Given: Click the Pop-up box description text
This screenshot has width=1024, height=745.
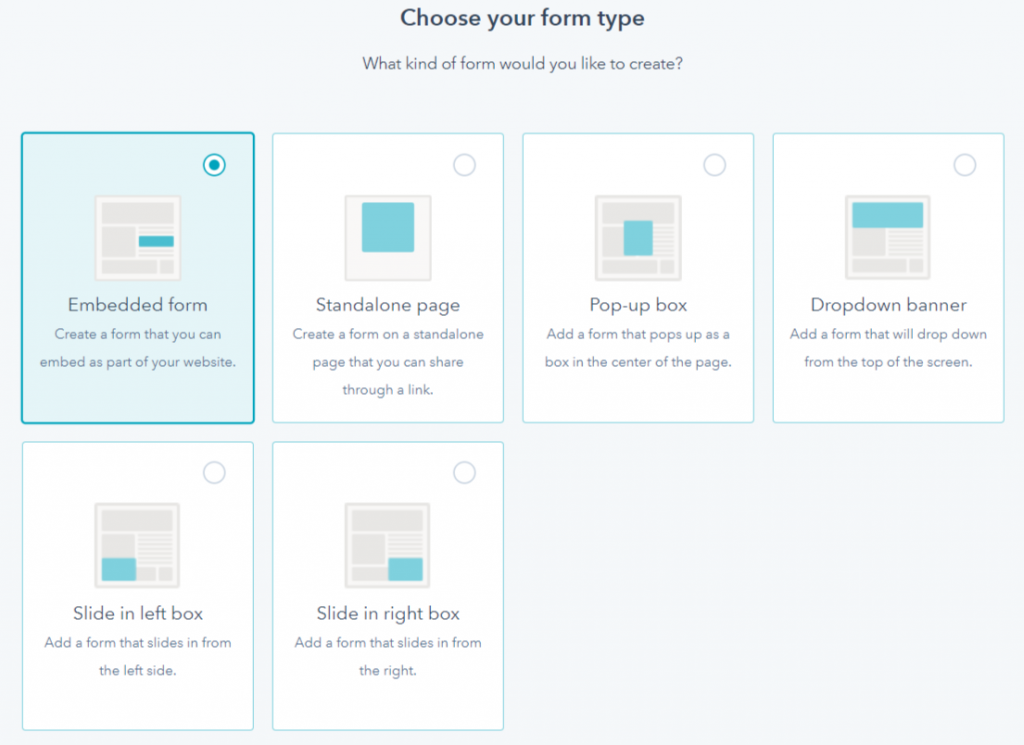Looking at the screenshot, I should (637, 346).
